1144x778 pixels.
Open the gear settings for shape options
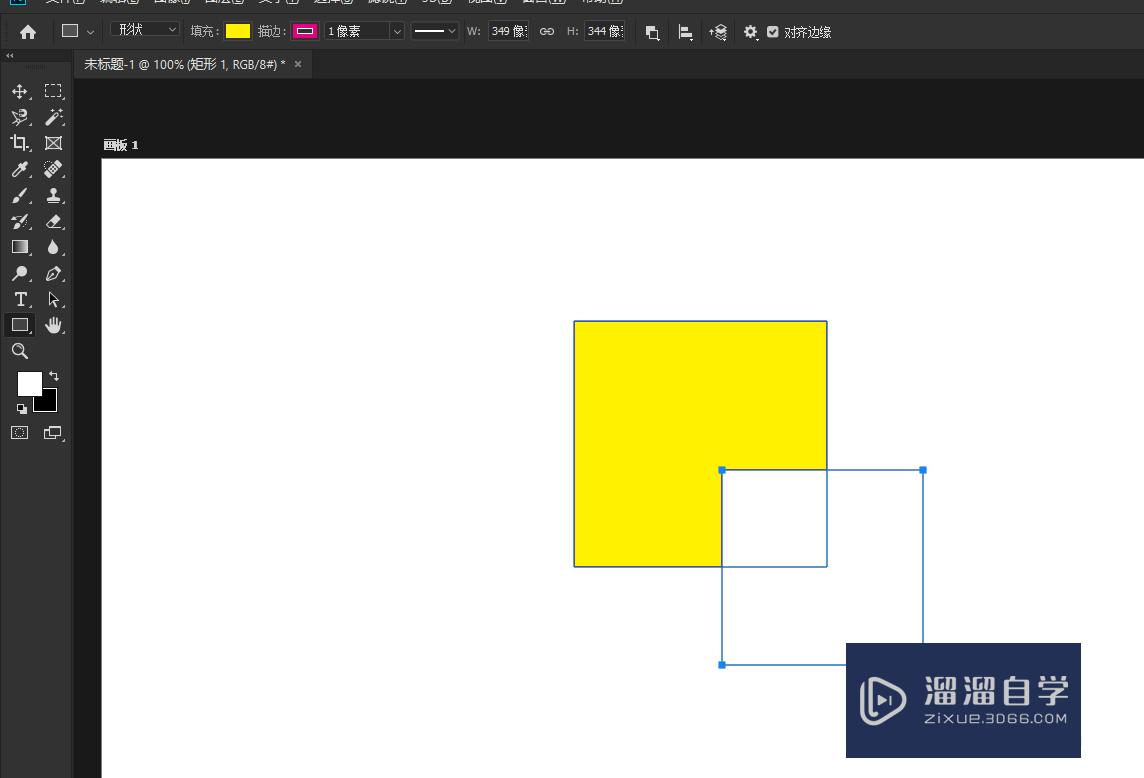tap(750, 32)
